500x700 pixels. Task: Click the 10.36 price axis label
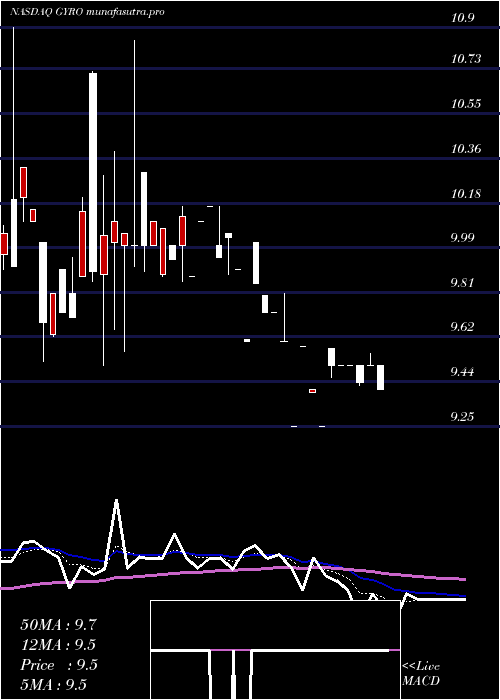pos(466,148)
